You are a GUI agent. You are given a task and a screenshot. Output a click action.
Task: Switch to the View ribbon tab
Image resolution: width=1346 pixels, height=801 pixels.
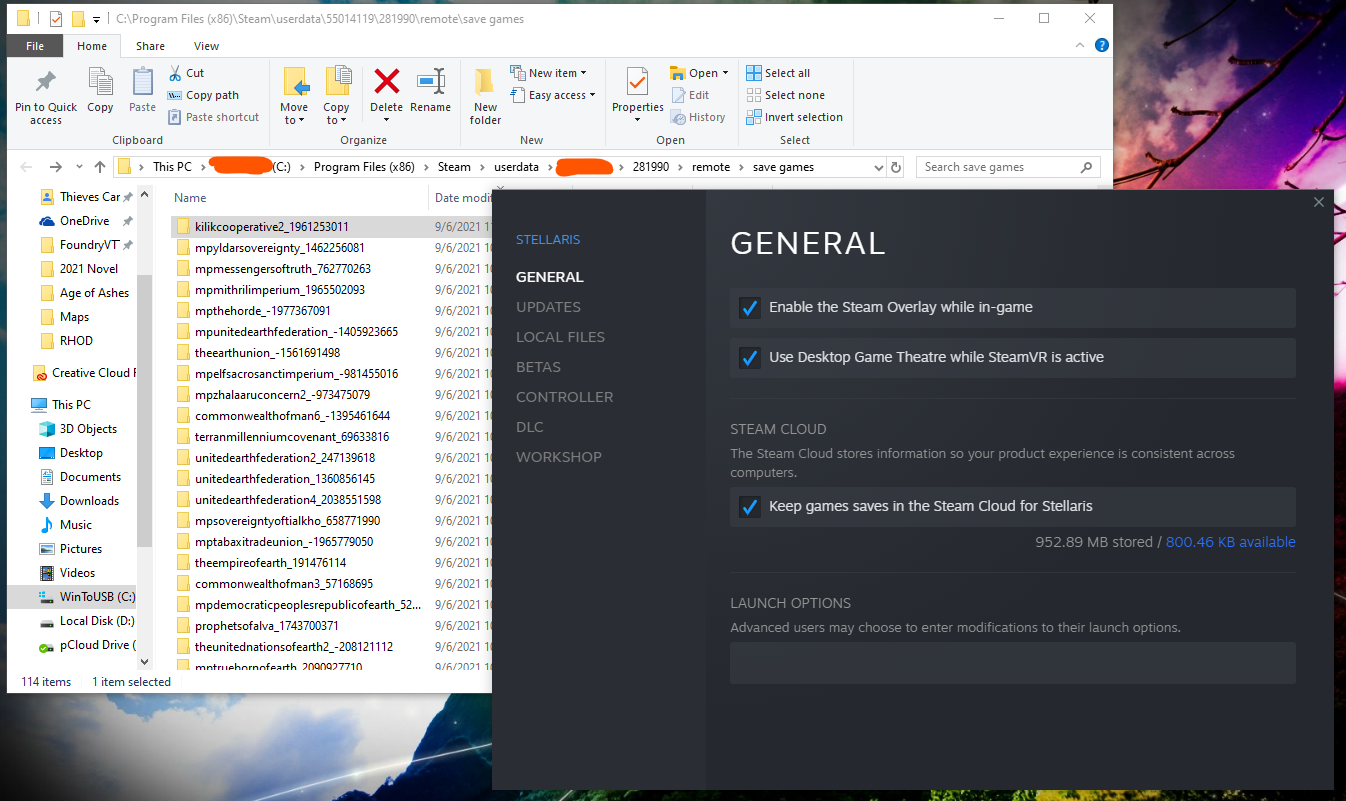tap(206, 46)
